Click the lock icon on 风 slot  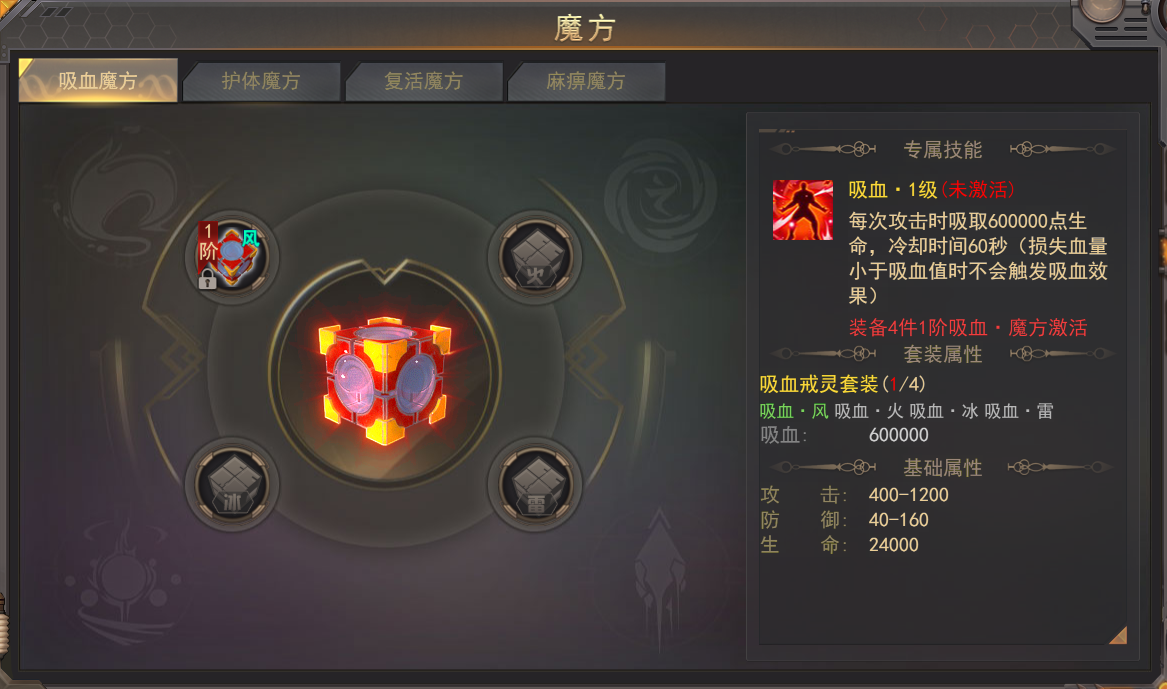coord(208,279)
